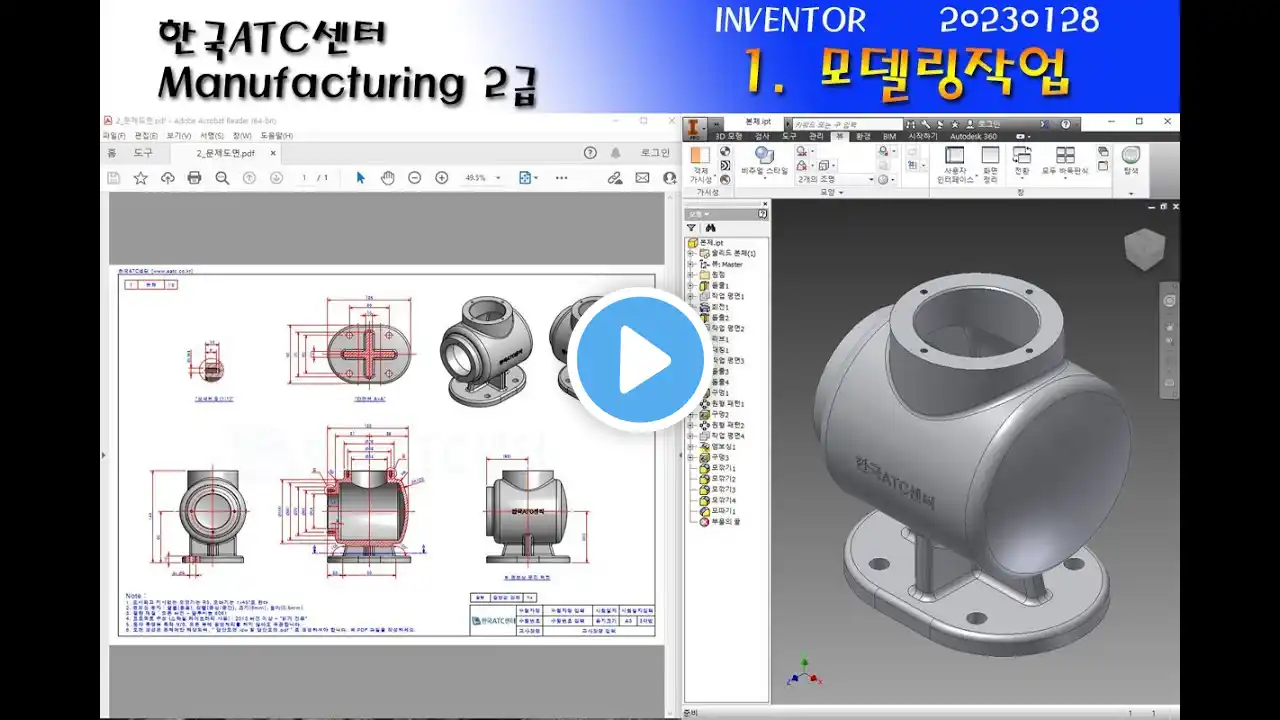The image size is (1280, 720).
Task: Click the 화면 정리 button
Action: [x=990, y=165]
